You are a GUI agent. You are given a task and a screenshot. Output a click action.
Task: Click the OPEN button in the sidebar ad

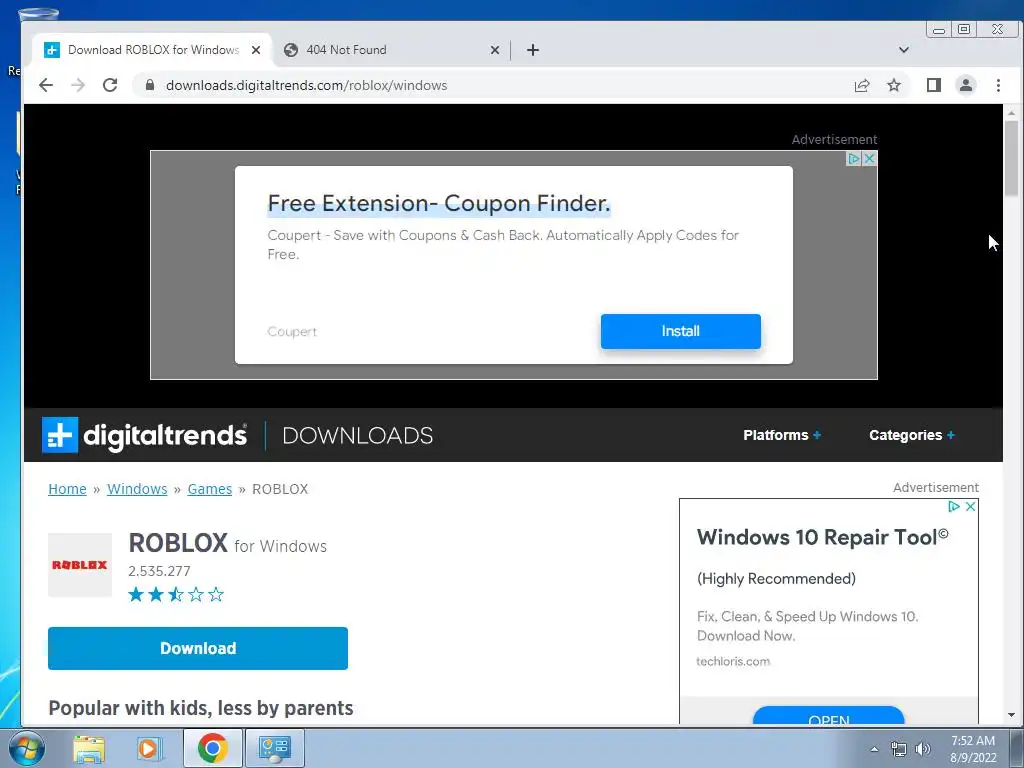tap(829, 716)
